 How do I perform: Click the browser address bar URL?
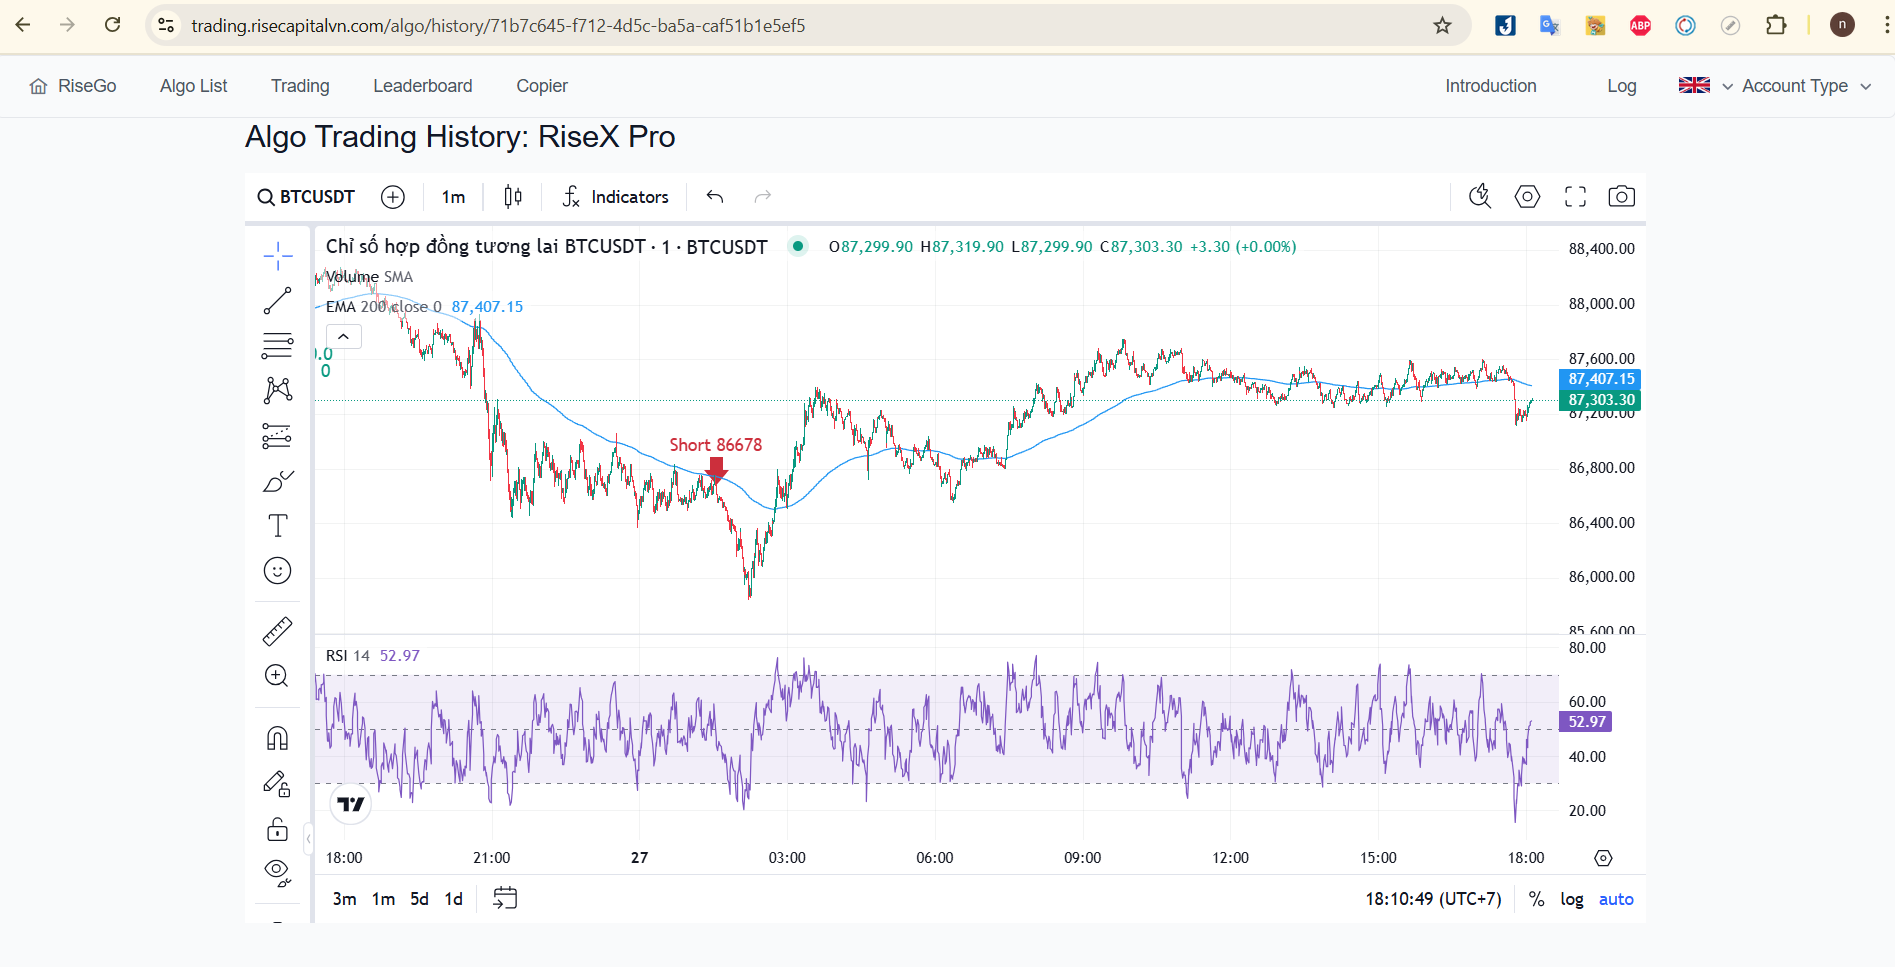click(x=498, y=26)
